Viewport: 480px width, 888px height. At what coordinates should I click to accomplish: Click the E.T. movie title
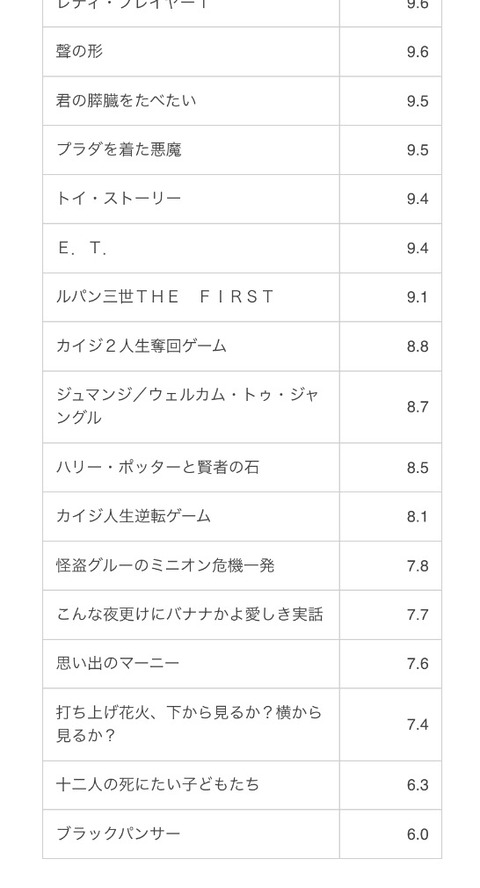[82, 248]
